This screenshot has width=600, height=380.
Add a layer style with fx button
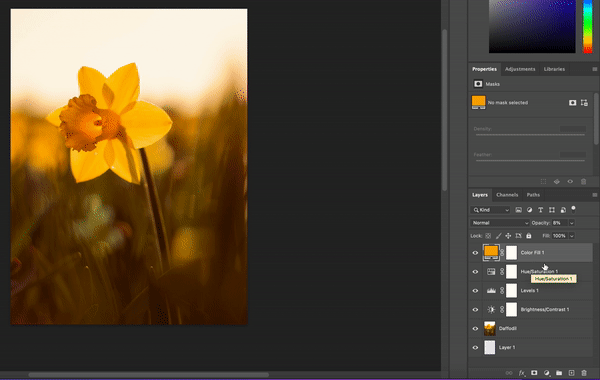522,373
